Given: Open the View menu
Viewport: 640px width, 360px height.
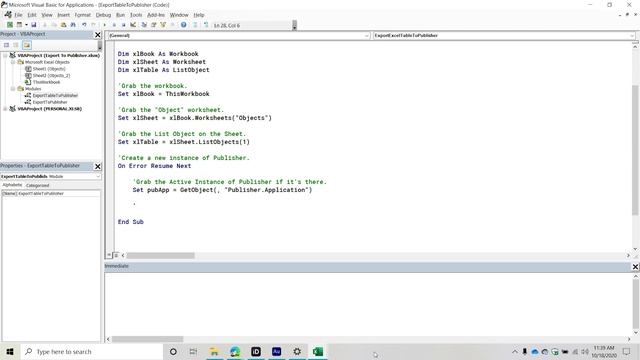Looking at the screenshot, I should click(47, 15).
